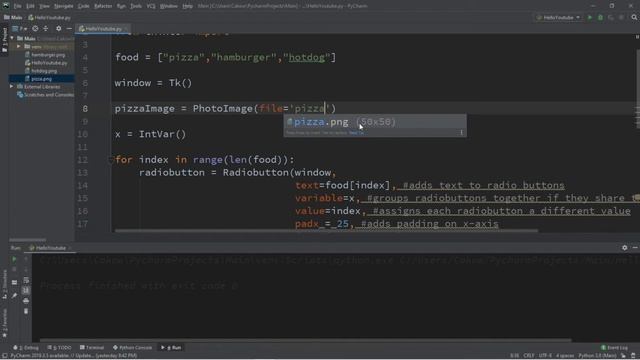Screen dimensions: 640x360
Task: Click the 'x = IntVar()' code line
Action: pyautogui.click(x=150, y=134)
